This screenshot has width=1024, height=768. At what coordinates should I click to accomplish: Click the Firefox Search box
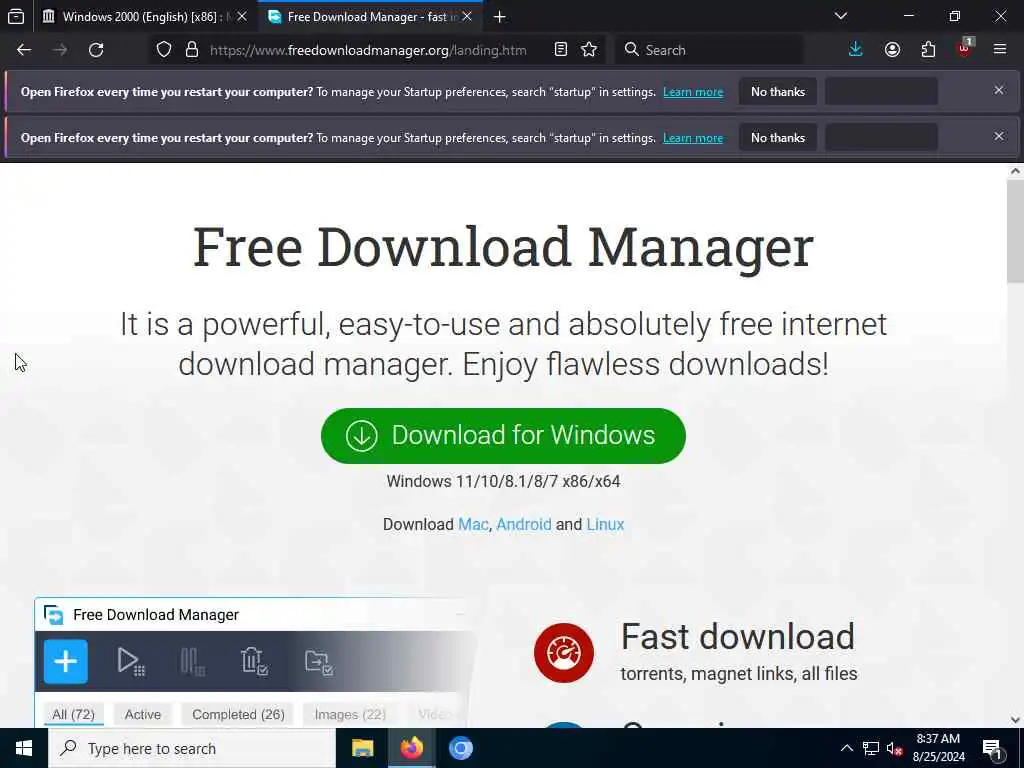pos(709,50)
